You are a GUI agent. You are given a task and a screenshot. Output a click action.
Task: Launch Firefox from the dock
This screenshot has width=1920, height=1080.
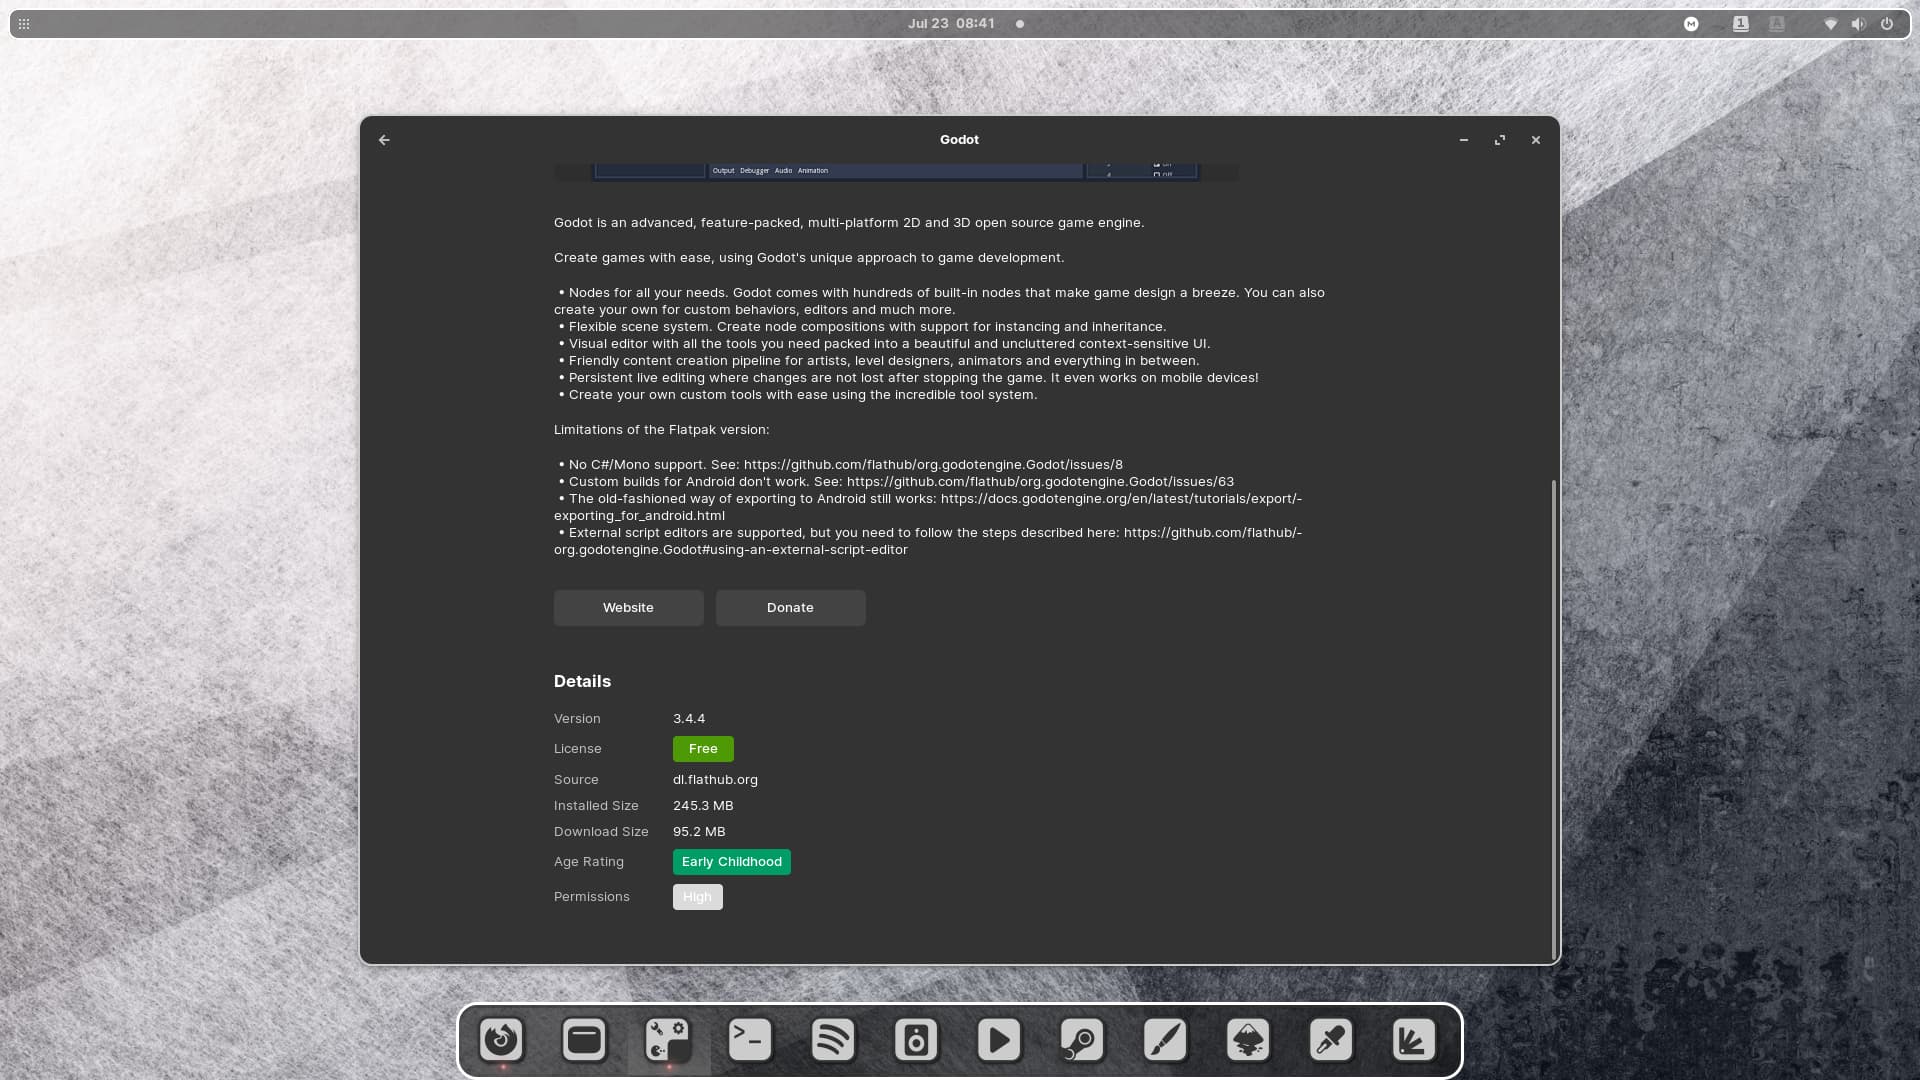click(501, 1040)
